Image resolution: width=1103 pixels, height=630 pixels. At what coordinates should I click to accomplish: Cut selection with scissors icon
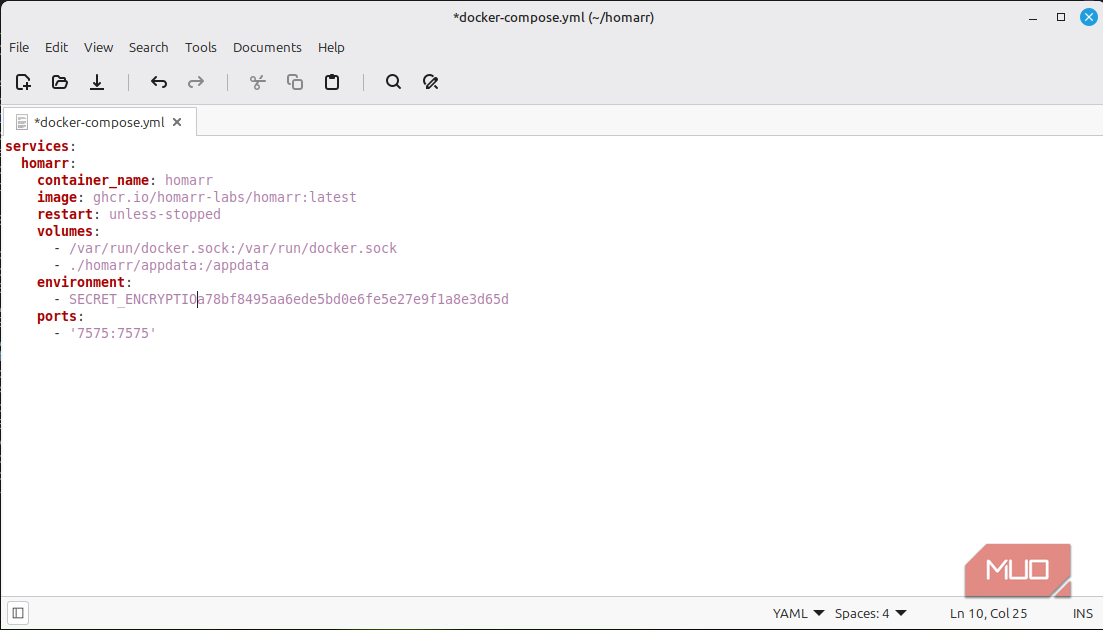257,82
